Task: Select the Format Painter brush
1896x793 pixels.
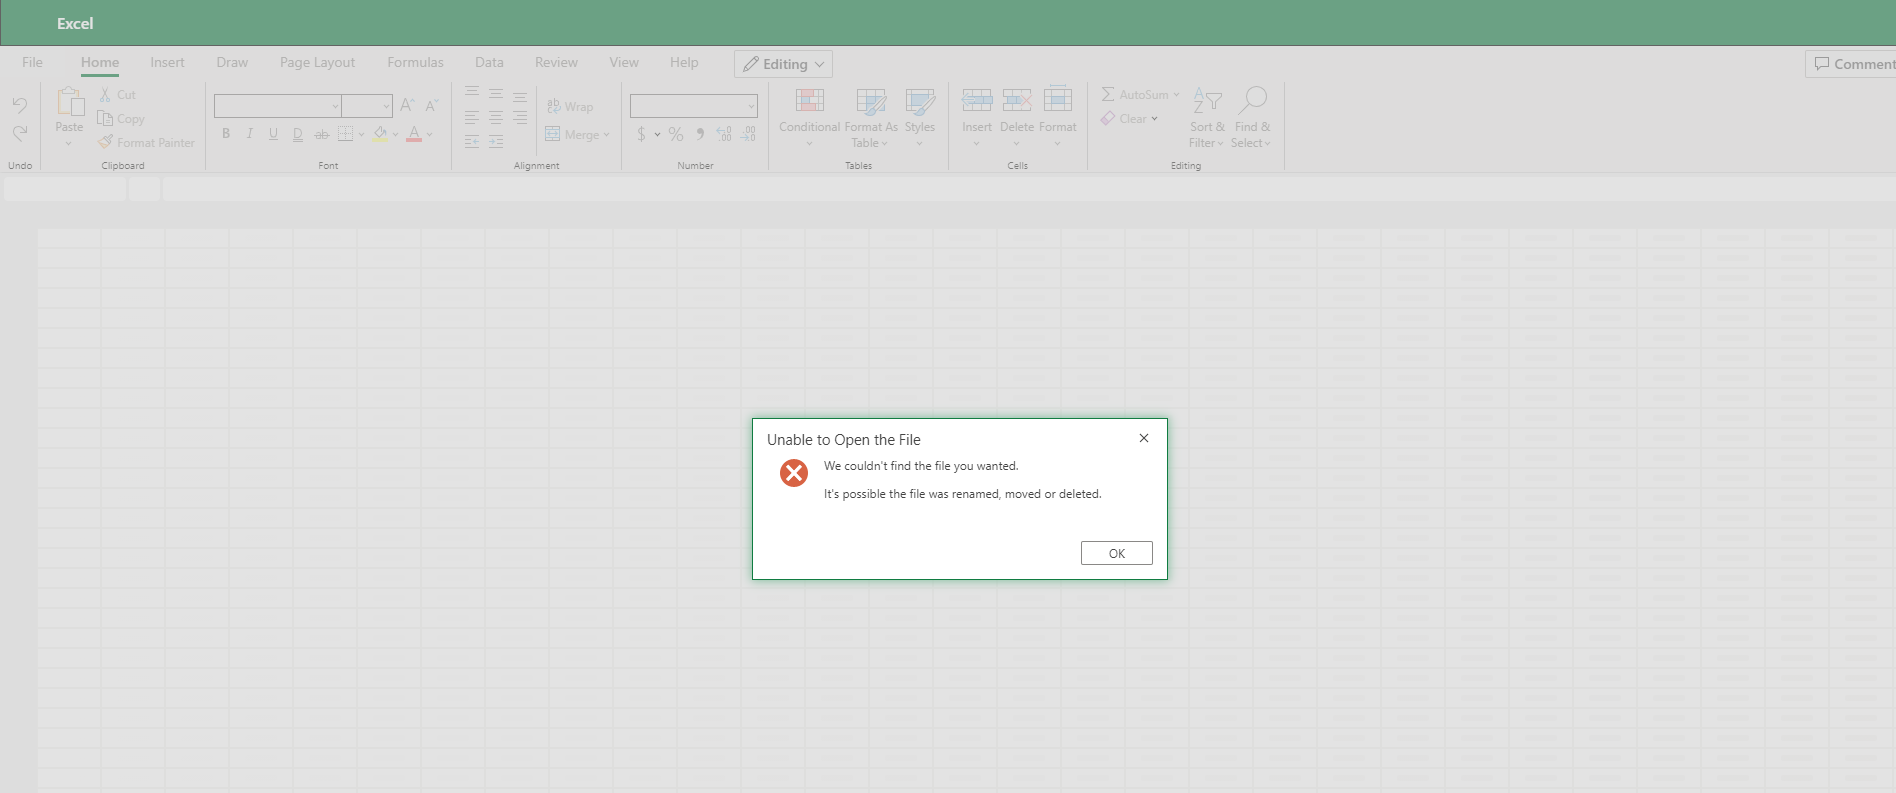Action: click(105, 142)
